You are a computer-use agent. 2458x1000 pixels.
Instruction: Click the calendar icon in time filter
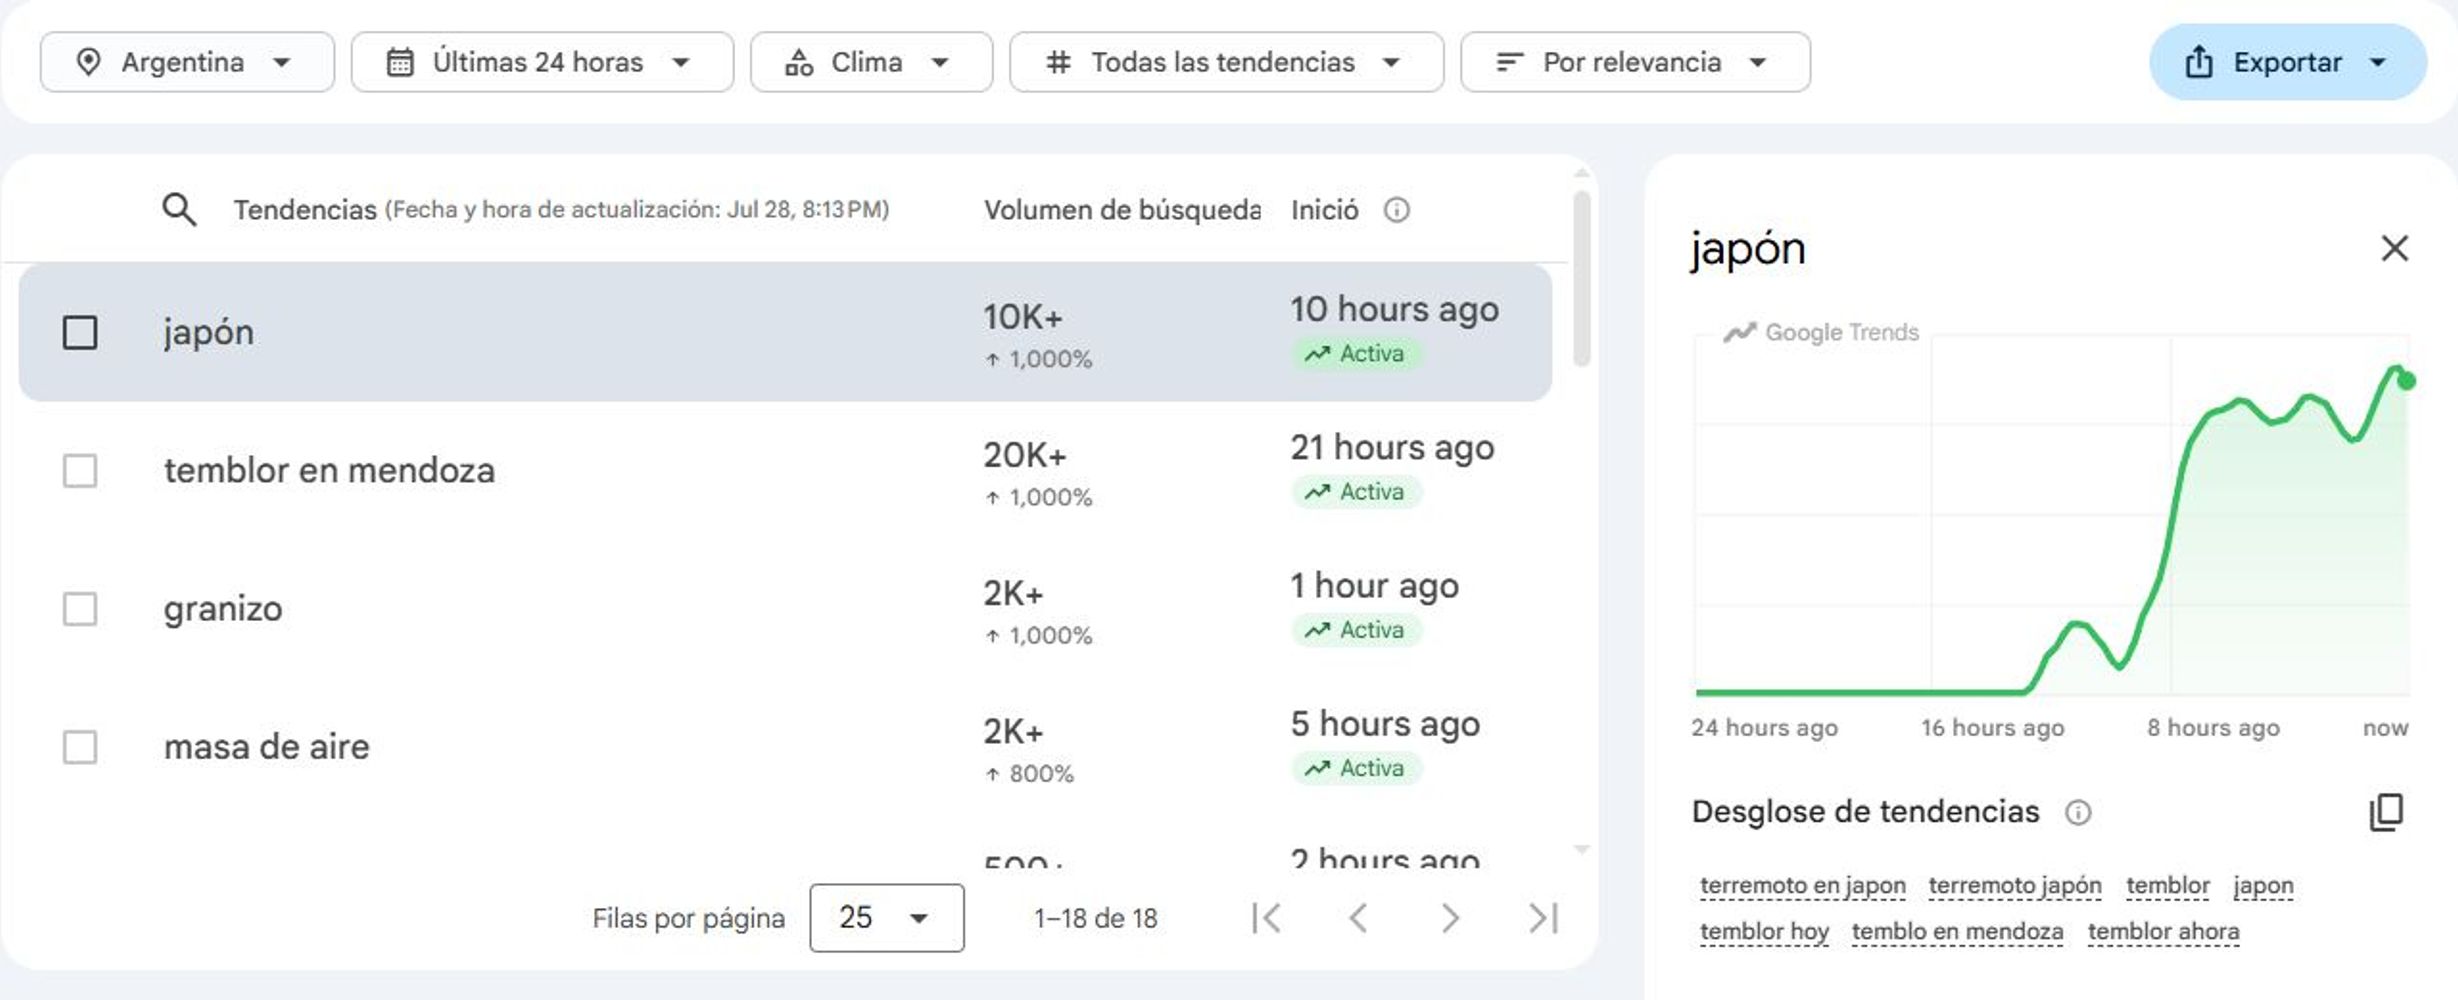pos(400,62)
